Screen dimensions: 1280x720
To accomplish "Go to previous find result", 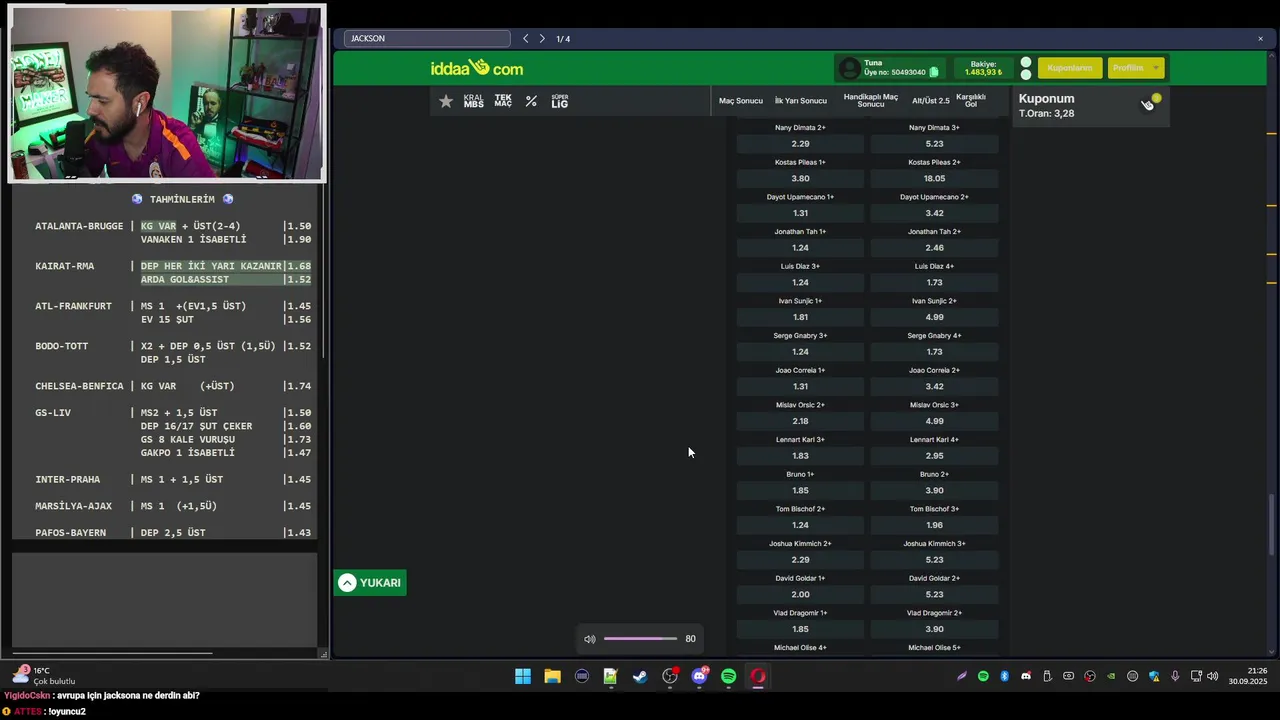I will pyautogui.click(x=526, y=38).
